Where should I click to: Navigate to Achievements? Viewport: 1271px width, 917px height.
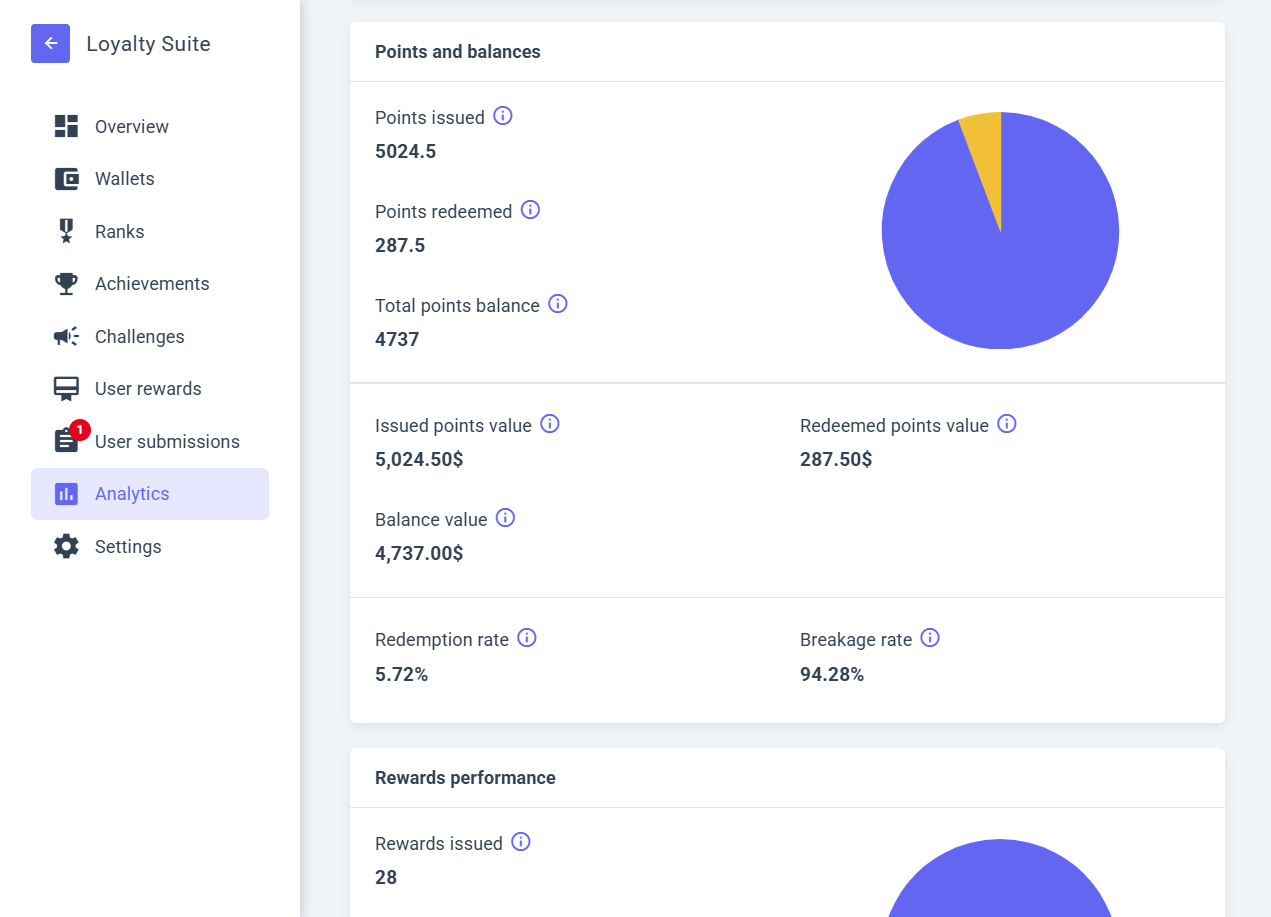(150, 284)
